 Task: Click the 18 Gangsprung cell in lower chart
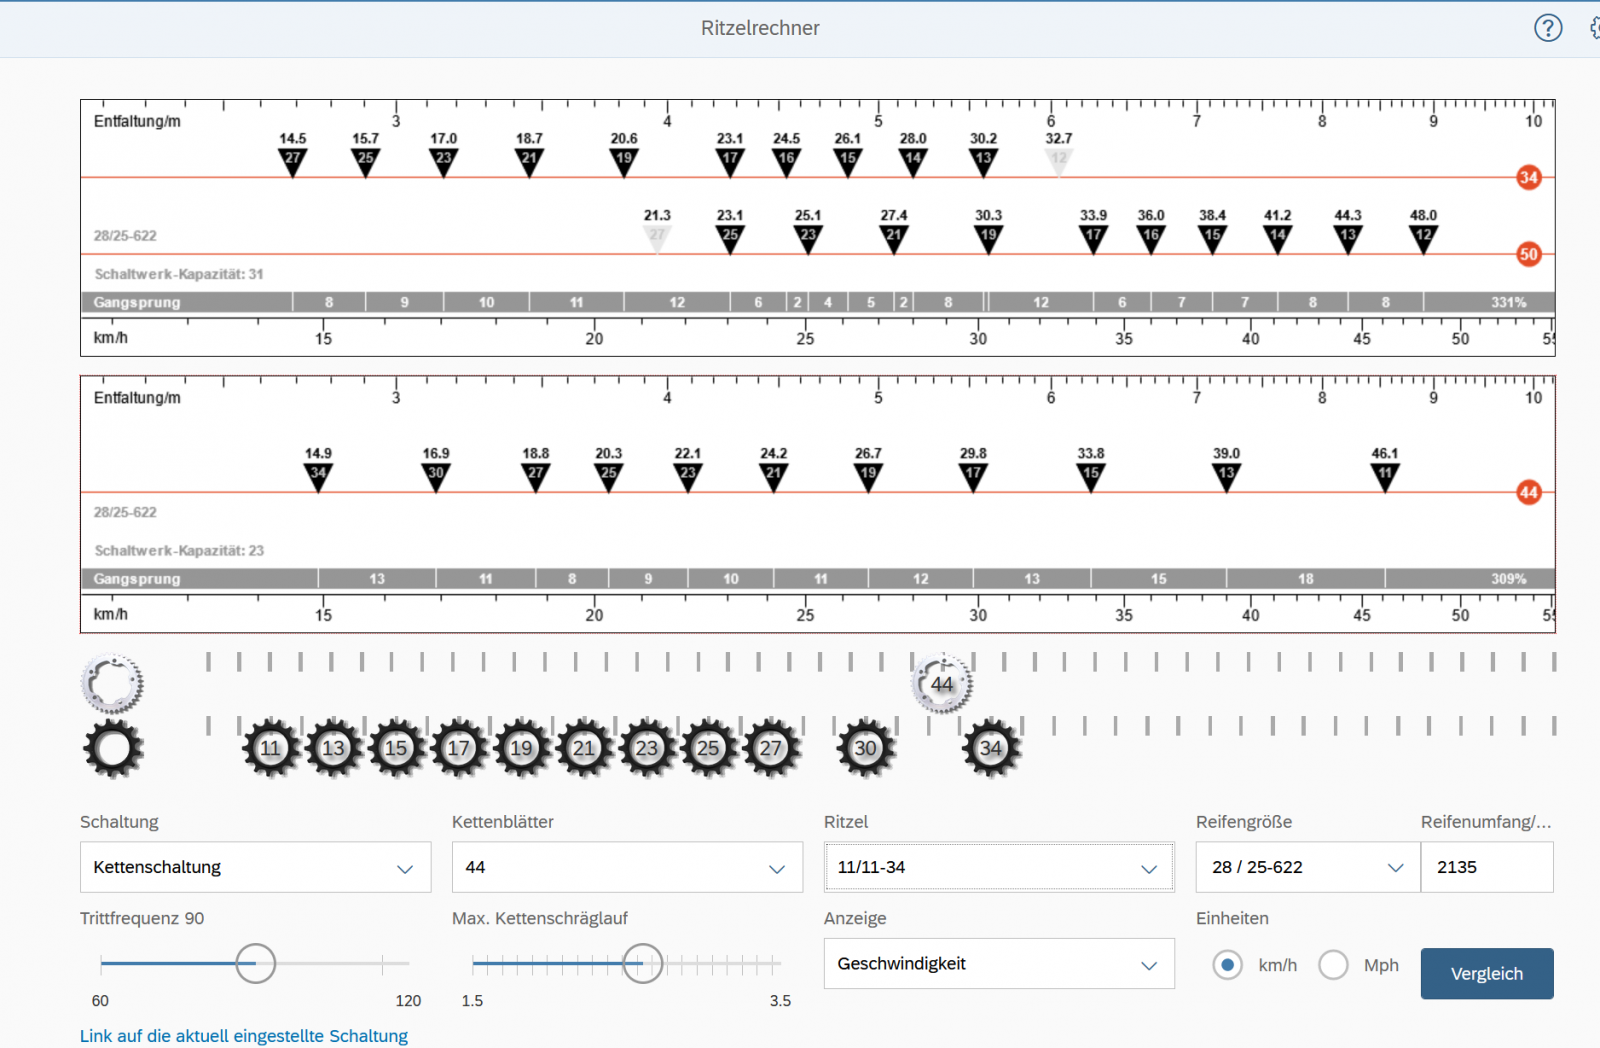coord(1306,579)
